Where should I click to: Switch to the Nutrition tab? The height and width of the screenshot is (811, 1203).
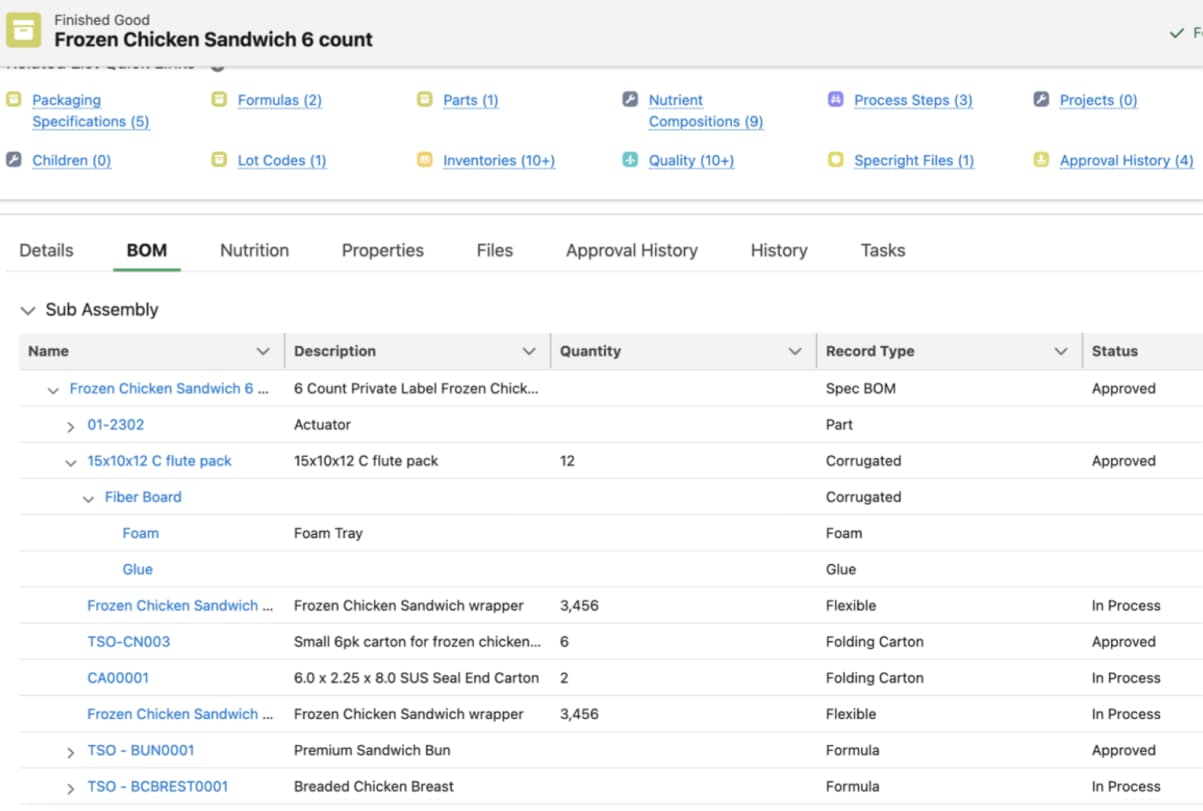253,250
